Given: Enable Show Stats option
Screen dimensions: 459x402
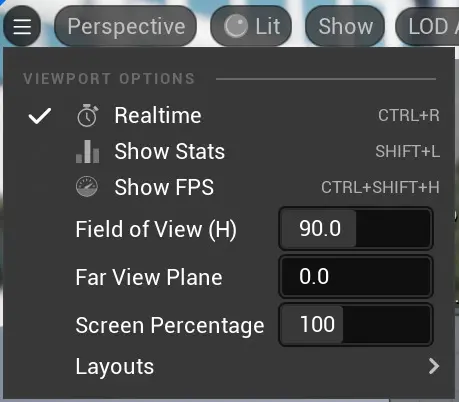Looking at the screenshot, I should 229,151.
